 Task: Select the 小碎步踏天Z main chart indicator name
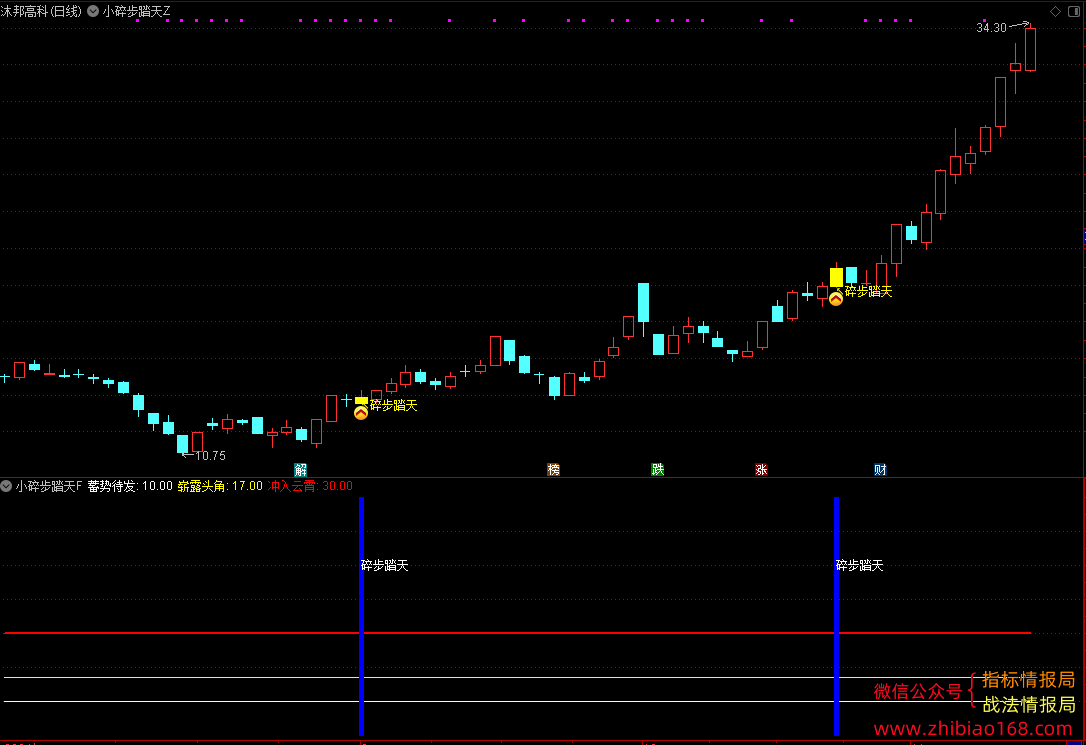tap(136, 11)
